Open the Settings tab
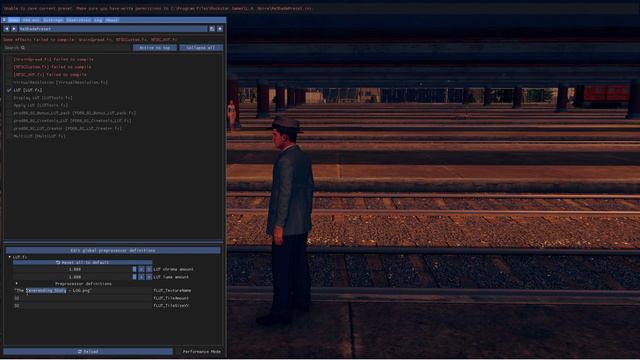 [x=53, y=20]
